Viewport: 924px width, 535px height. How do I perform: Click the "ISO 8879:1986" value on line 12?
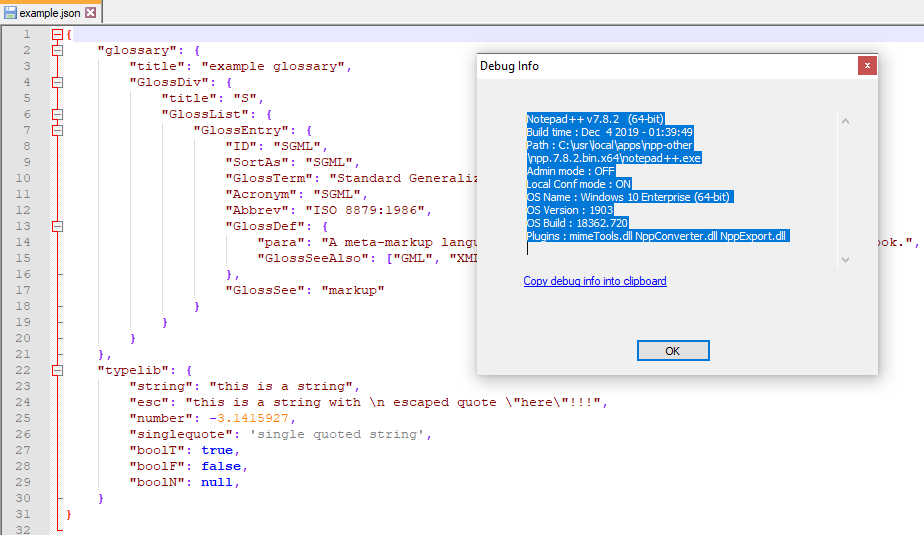pyautogui.click(x=365, y=210)
